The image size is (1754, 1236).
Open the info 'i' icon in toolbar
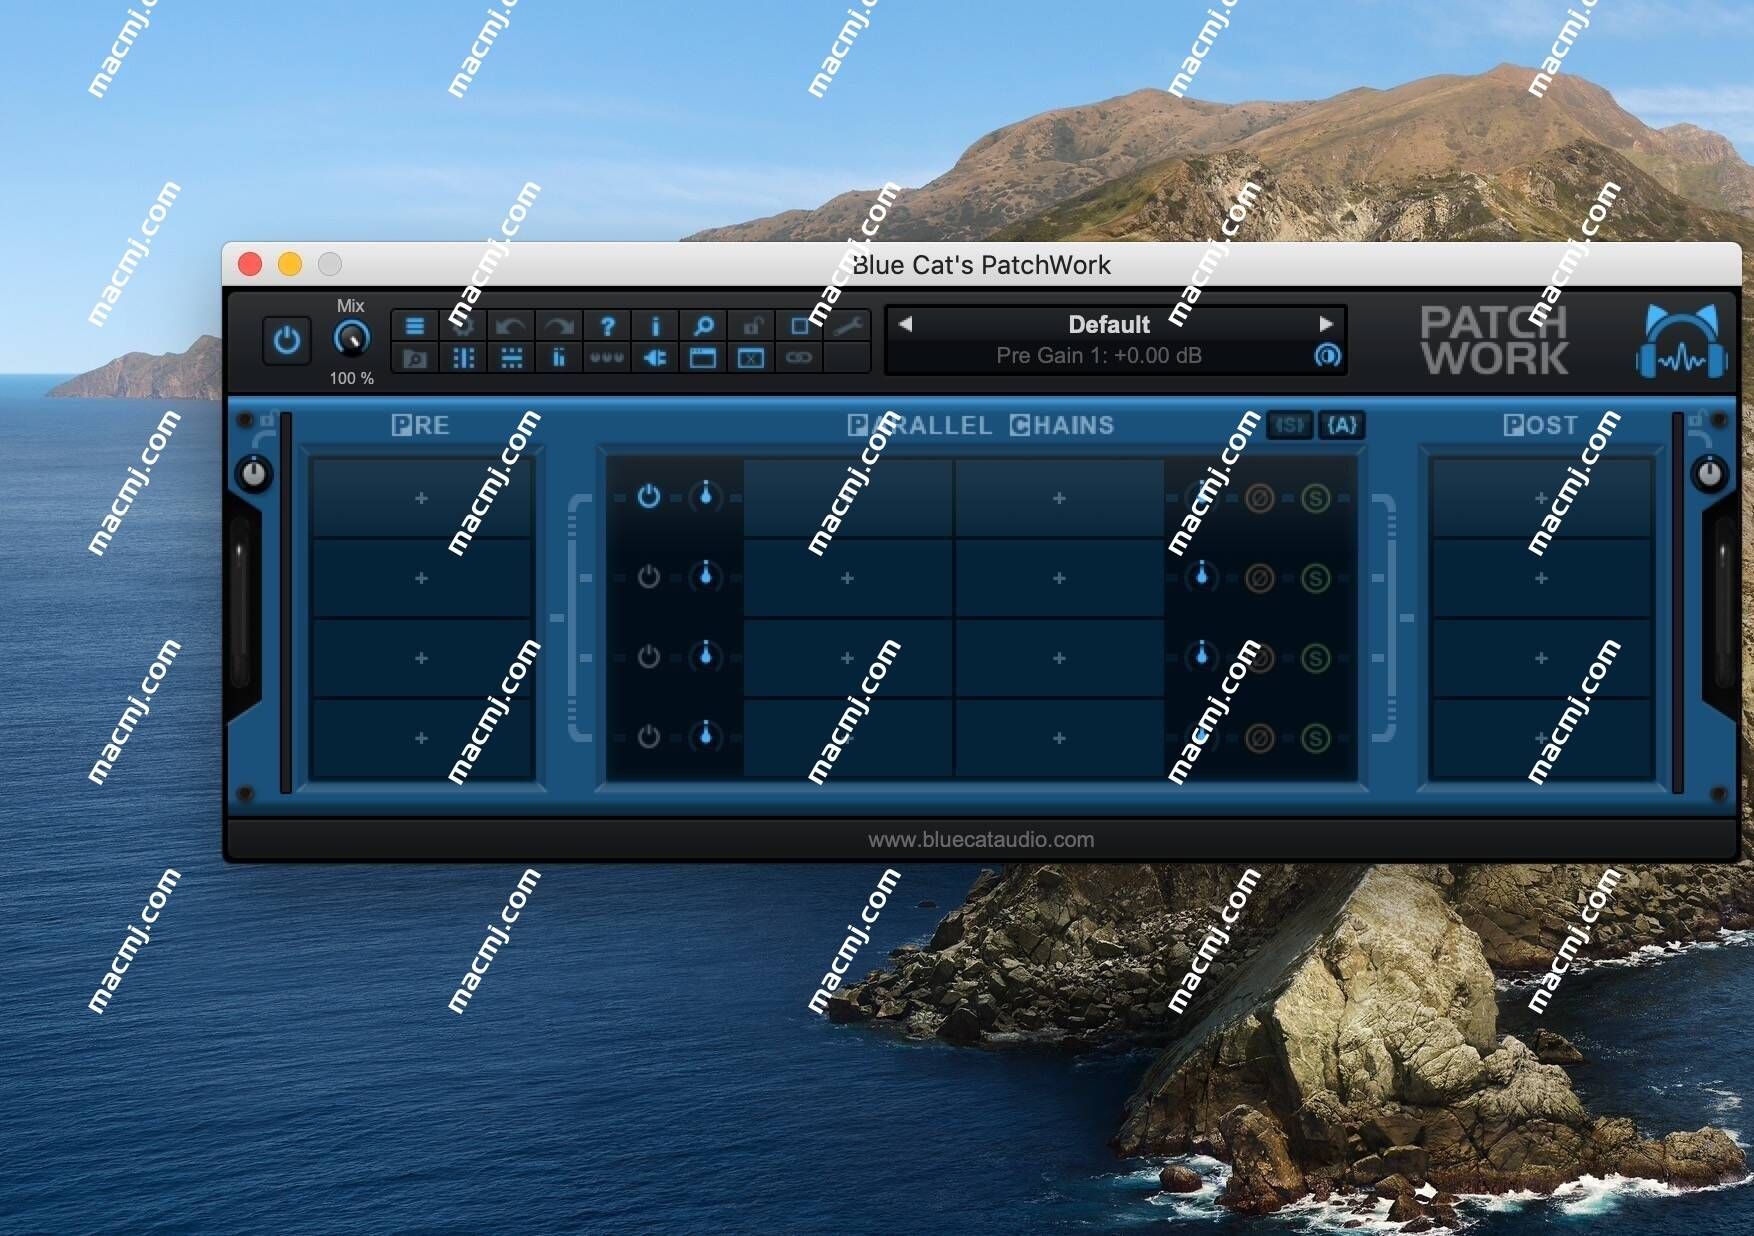(x=655, y=326)
